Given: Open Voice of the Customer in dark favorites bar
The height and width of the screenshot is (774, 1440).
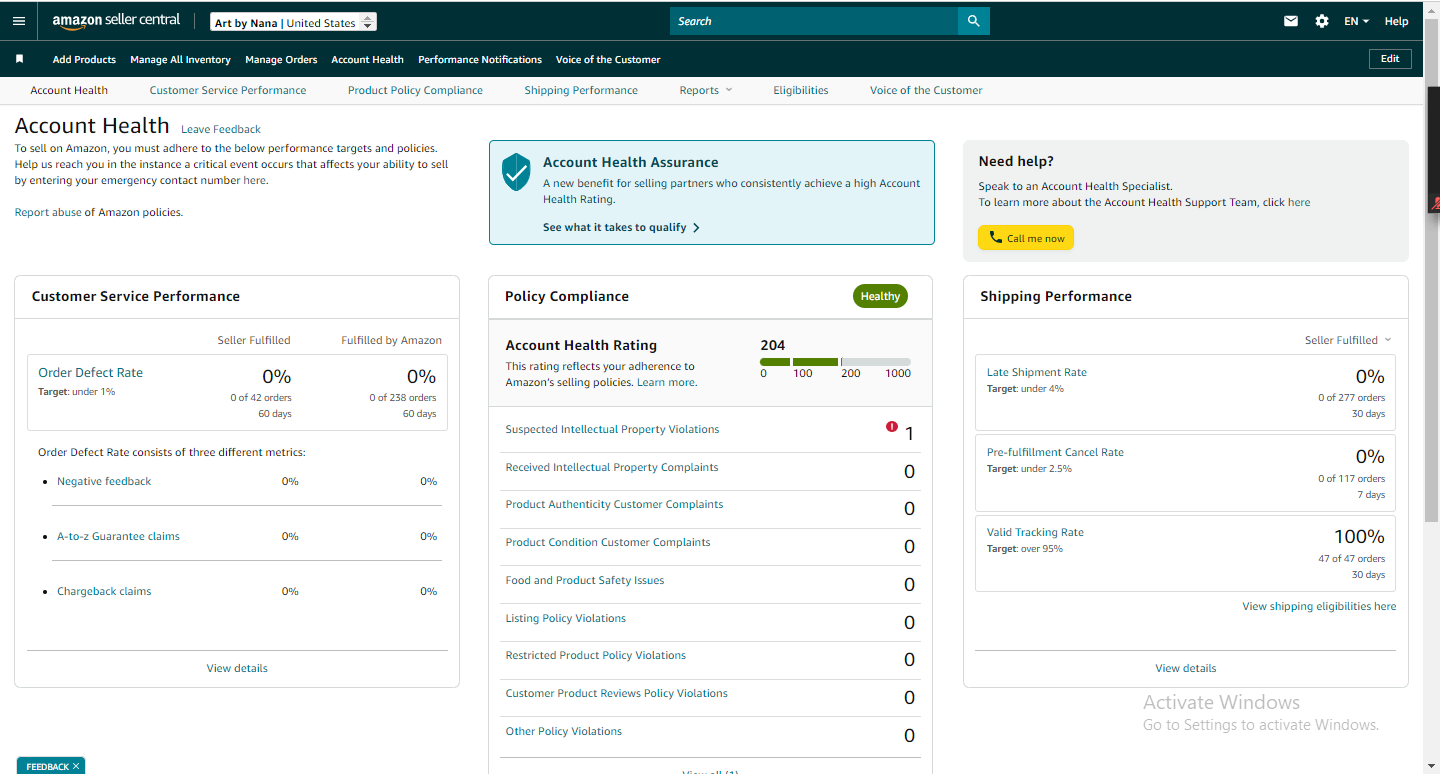Looking at the screenshot, I should click(x=608, y=59).
